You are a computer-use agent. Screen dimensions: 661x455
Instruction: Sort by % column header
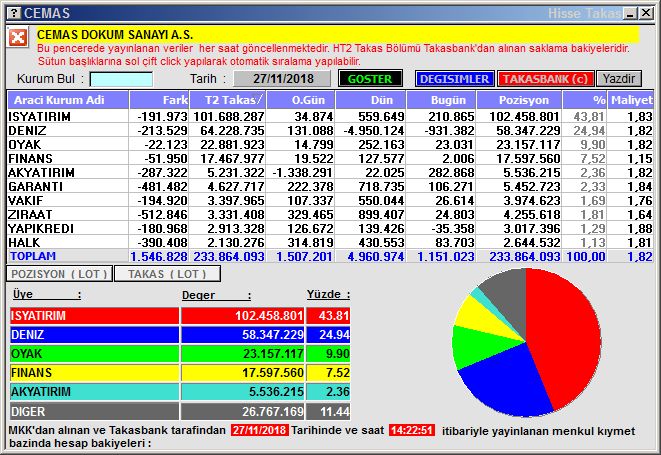[x=585, y=100]
